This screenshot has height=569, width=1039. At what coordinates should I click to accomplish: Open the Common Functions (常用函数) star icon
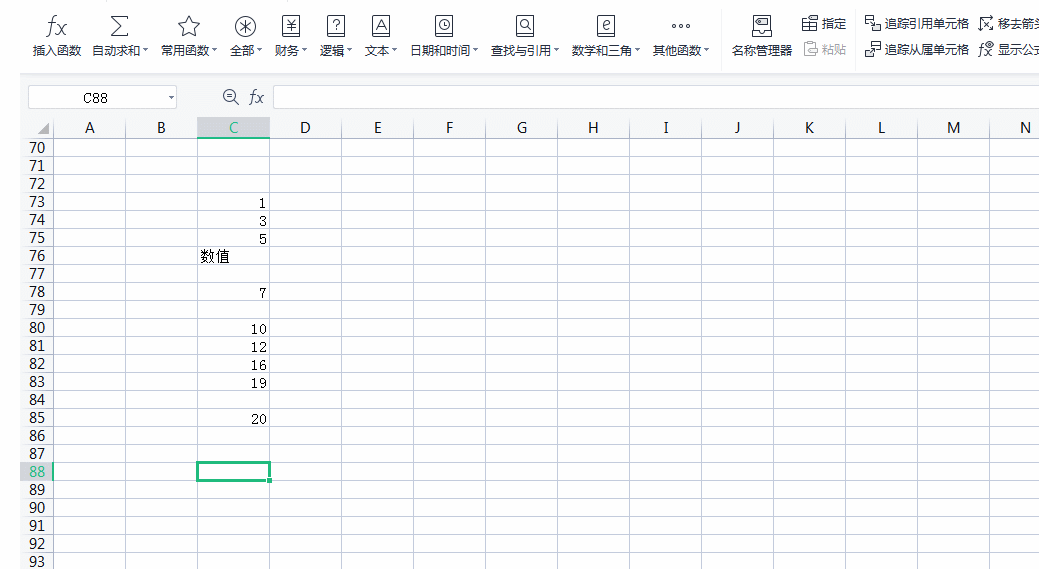(189, 26)
